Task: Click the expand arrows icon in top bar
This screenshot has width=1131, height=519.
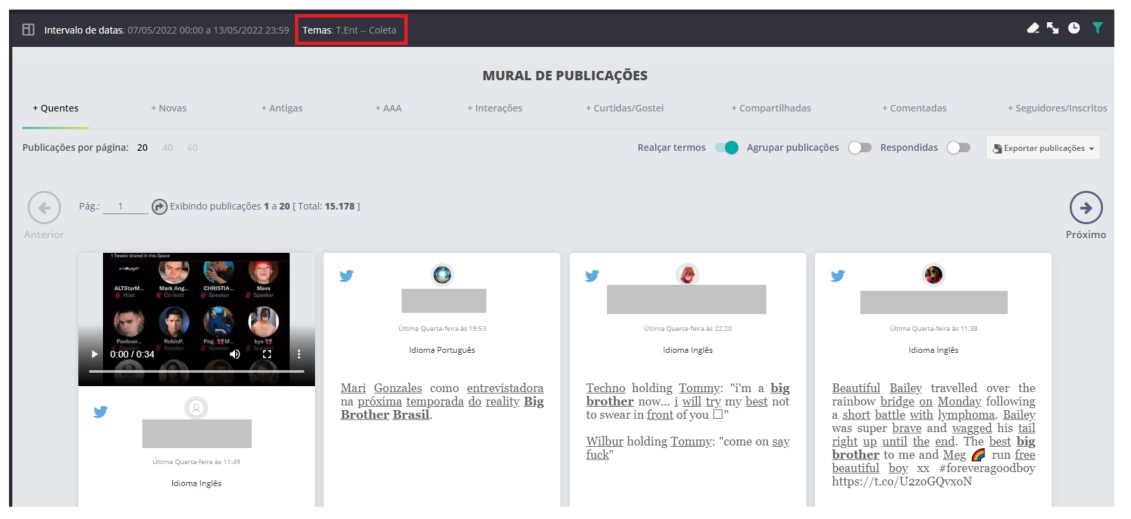Action: coord(1053,28)
